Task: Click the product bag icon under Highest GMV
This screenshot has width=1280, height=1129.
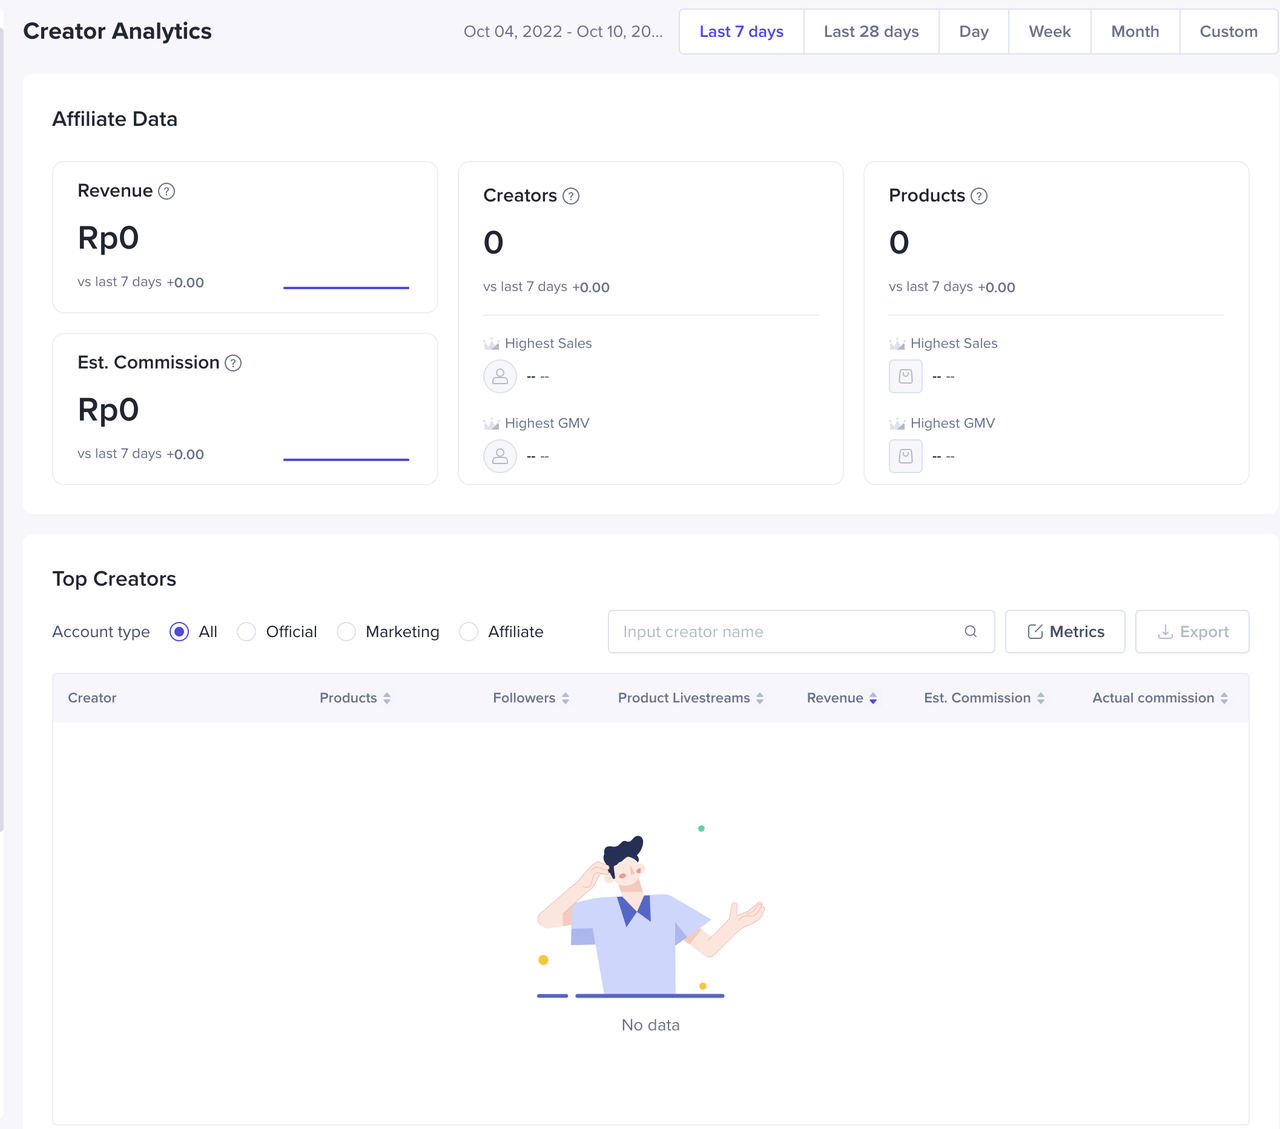Action: [x=905, y=457]
